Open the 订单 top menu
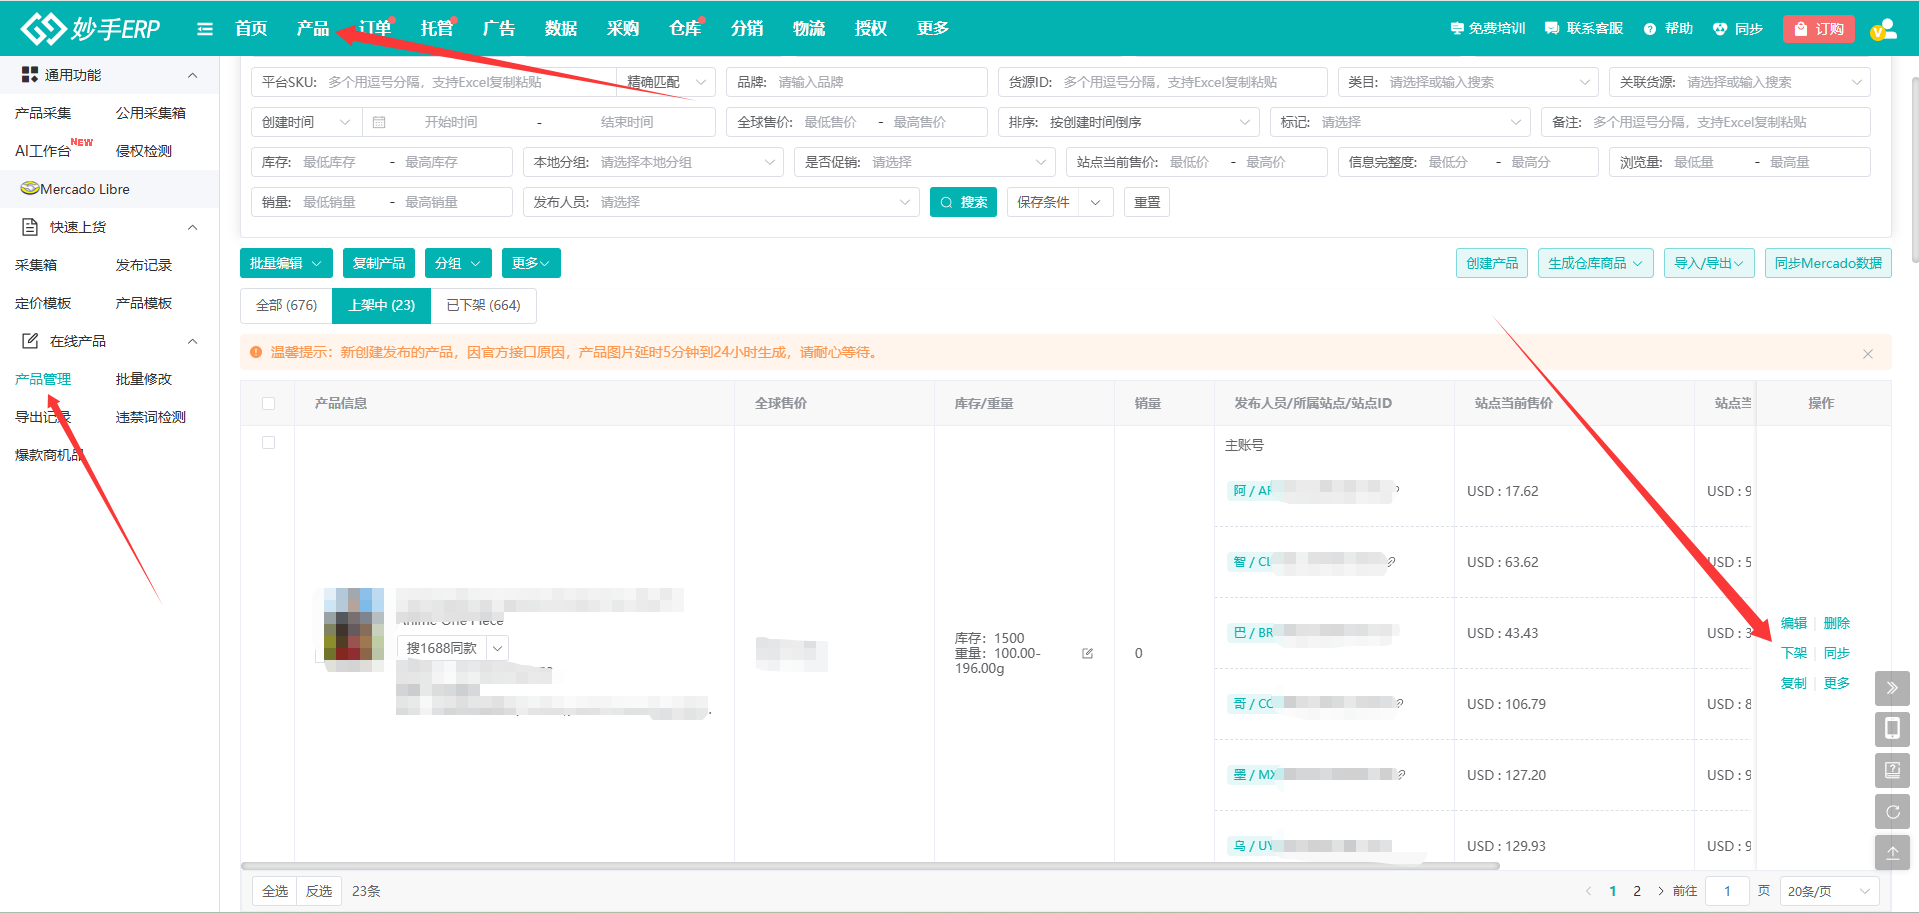 coord(375,29)
